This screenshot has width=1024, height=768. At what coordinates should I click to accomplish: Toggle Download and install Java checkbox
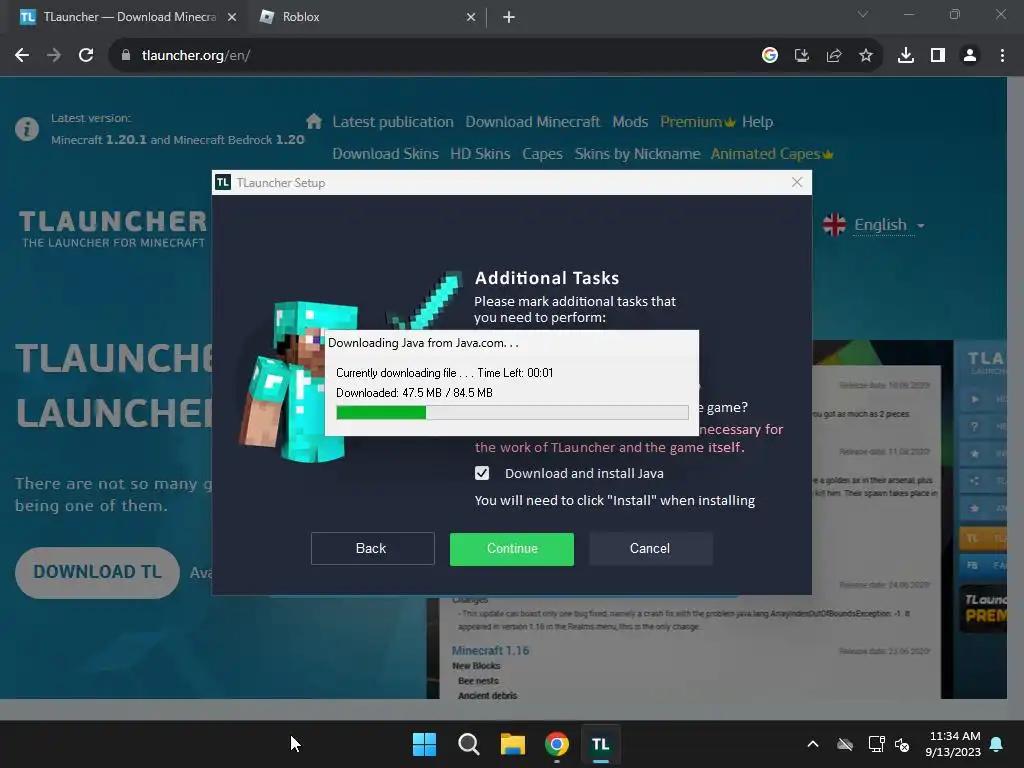click(x=482, y=473)
